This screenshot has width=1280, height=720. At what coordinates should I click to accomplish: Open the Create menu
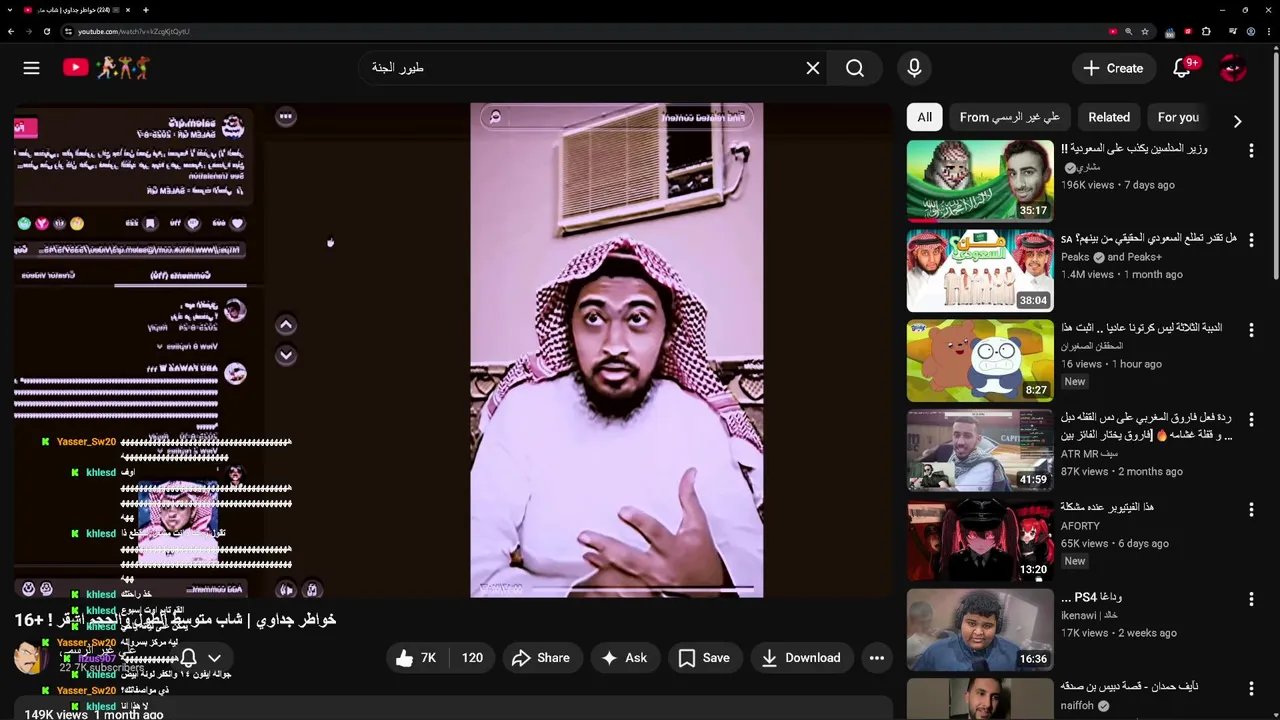pos(1113,68)
